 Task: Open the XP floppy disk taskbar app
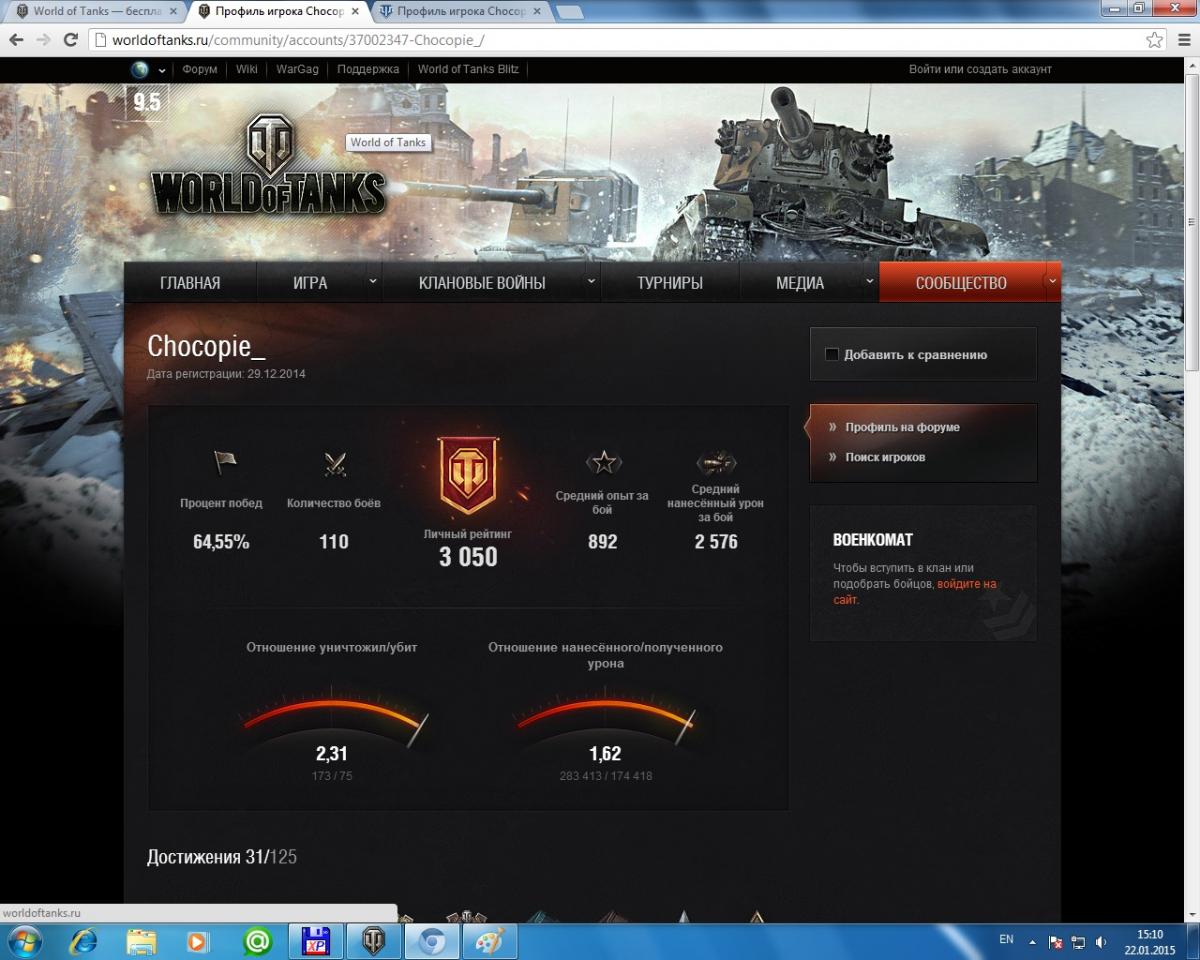coord(316,941)
